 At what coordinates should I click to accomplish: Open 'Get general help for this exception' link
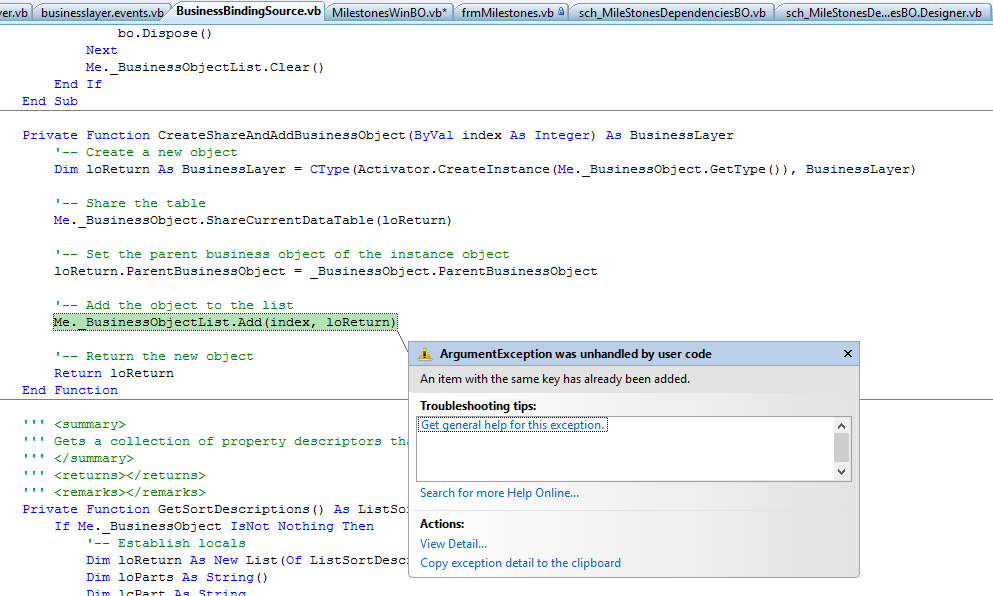[513, 425]
